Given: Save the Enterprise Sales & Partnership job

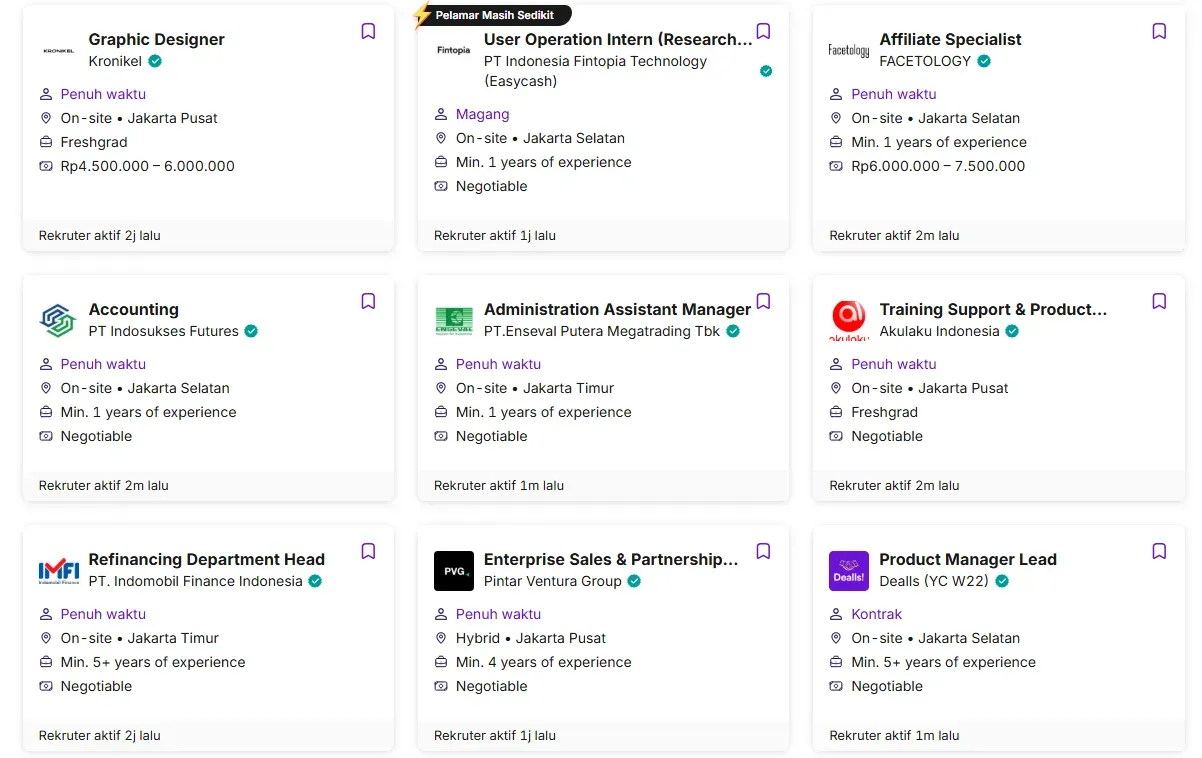Looking at the screenshot, I should click(x=763, y=552).
